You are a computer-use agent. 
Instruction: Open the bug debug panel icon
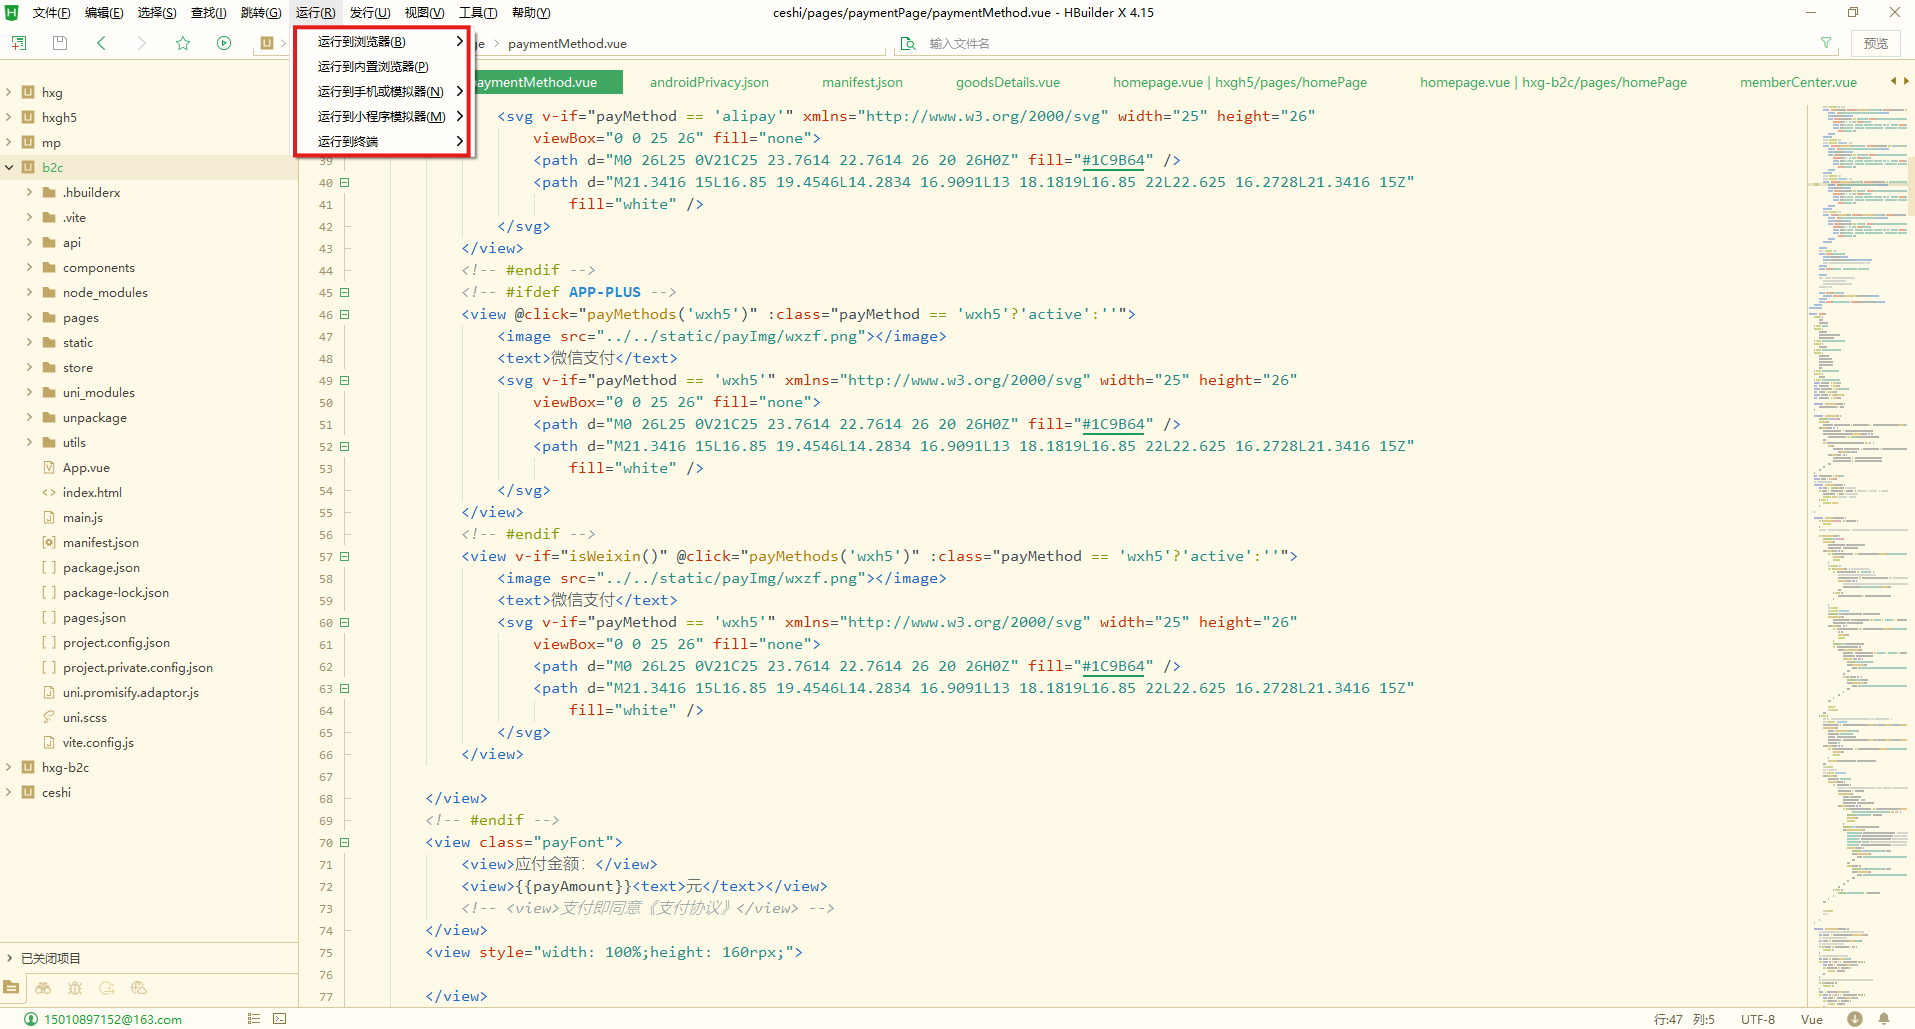click(75, 987)
